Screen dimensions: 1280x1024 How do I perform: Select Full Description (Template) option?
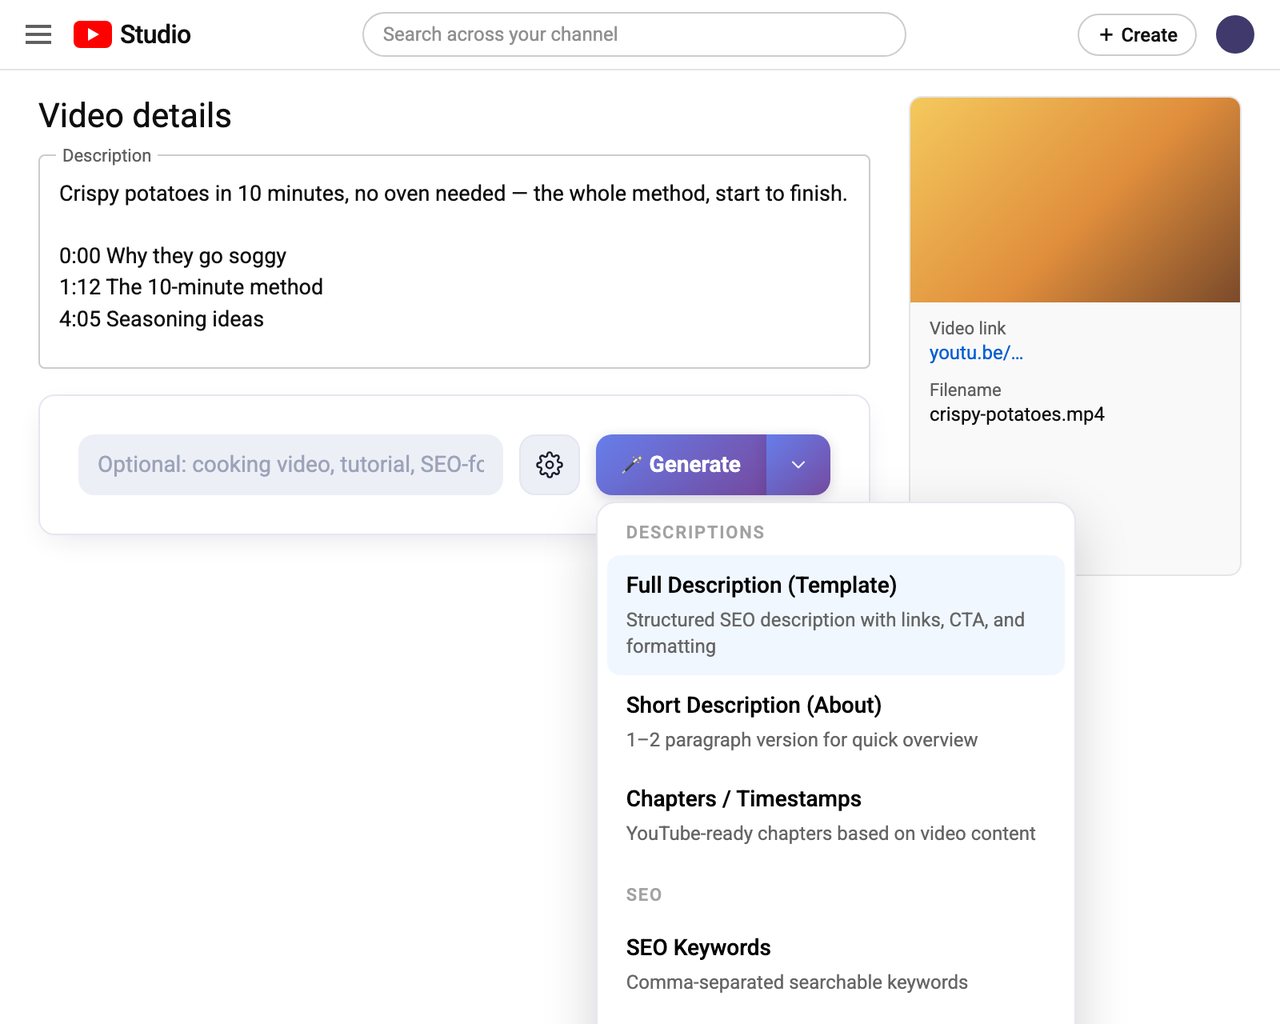click(836, 615)
